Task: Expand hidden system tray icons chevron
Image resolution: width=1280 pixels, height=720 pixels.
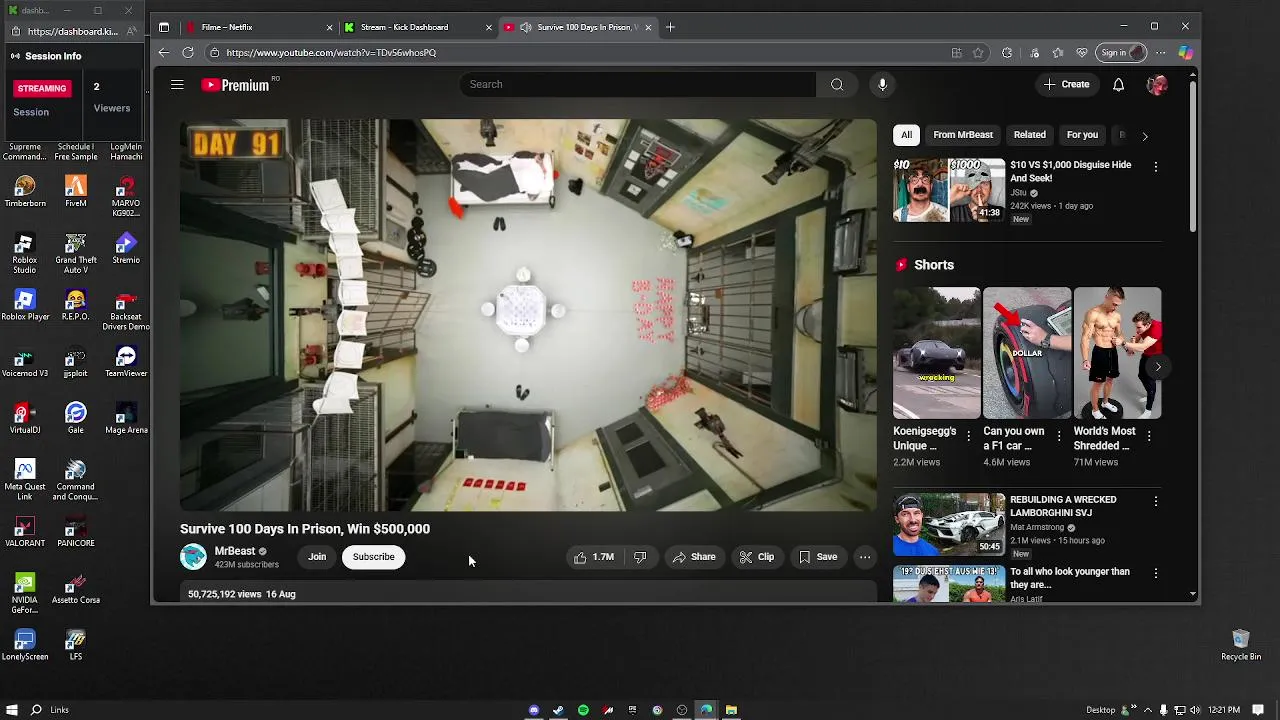Action: pos(1147,710)
